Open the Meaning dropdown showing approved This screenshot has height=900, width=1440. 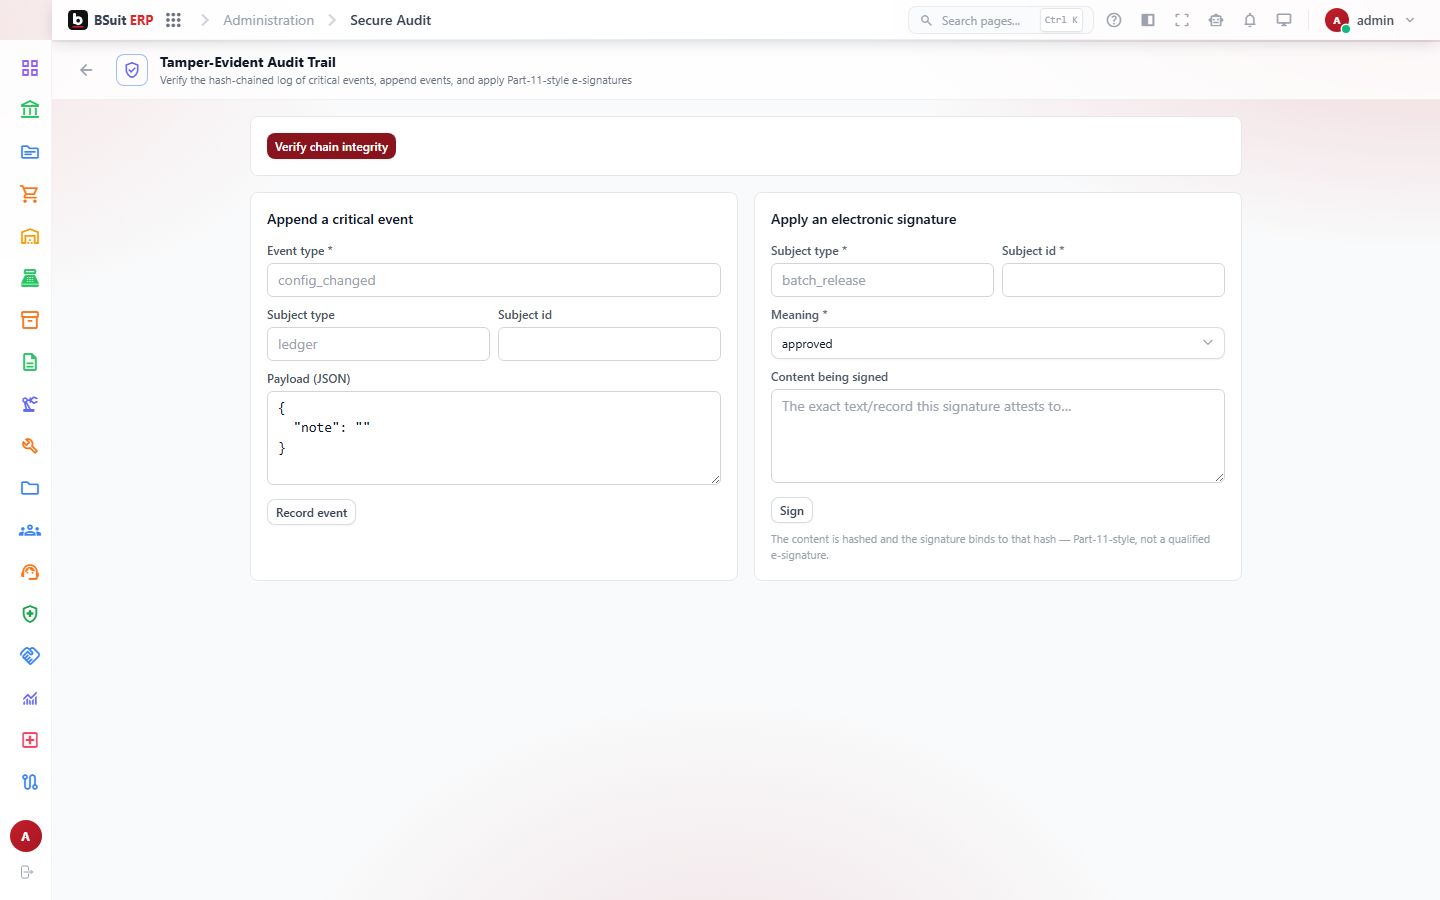pos(997,343)
